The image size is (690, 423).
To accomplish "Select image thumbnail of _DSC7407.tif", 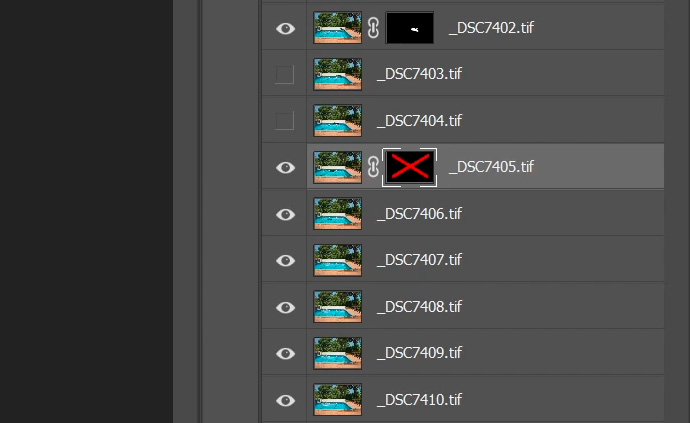I will [338, 261].
